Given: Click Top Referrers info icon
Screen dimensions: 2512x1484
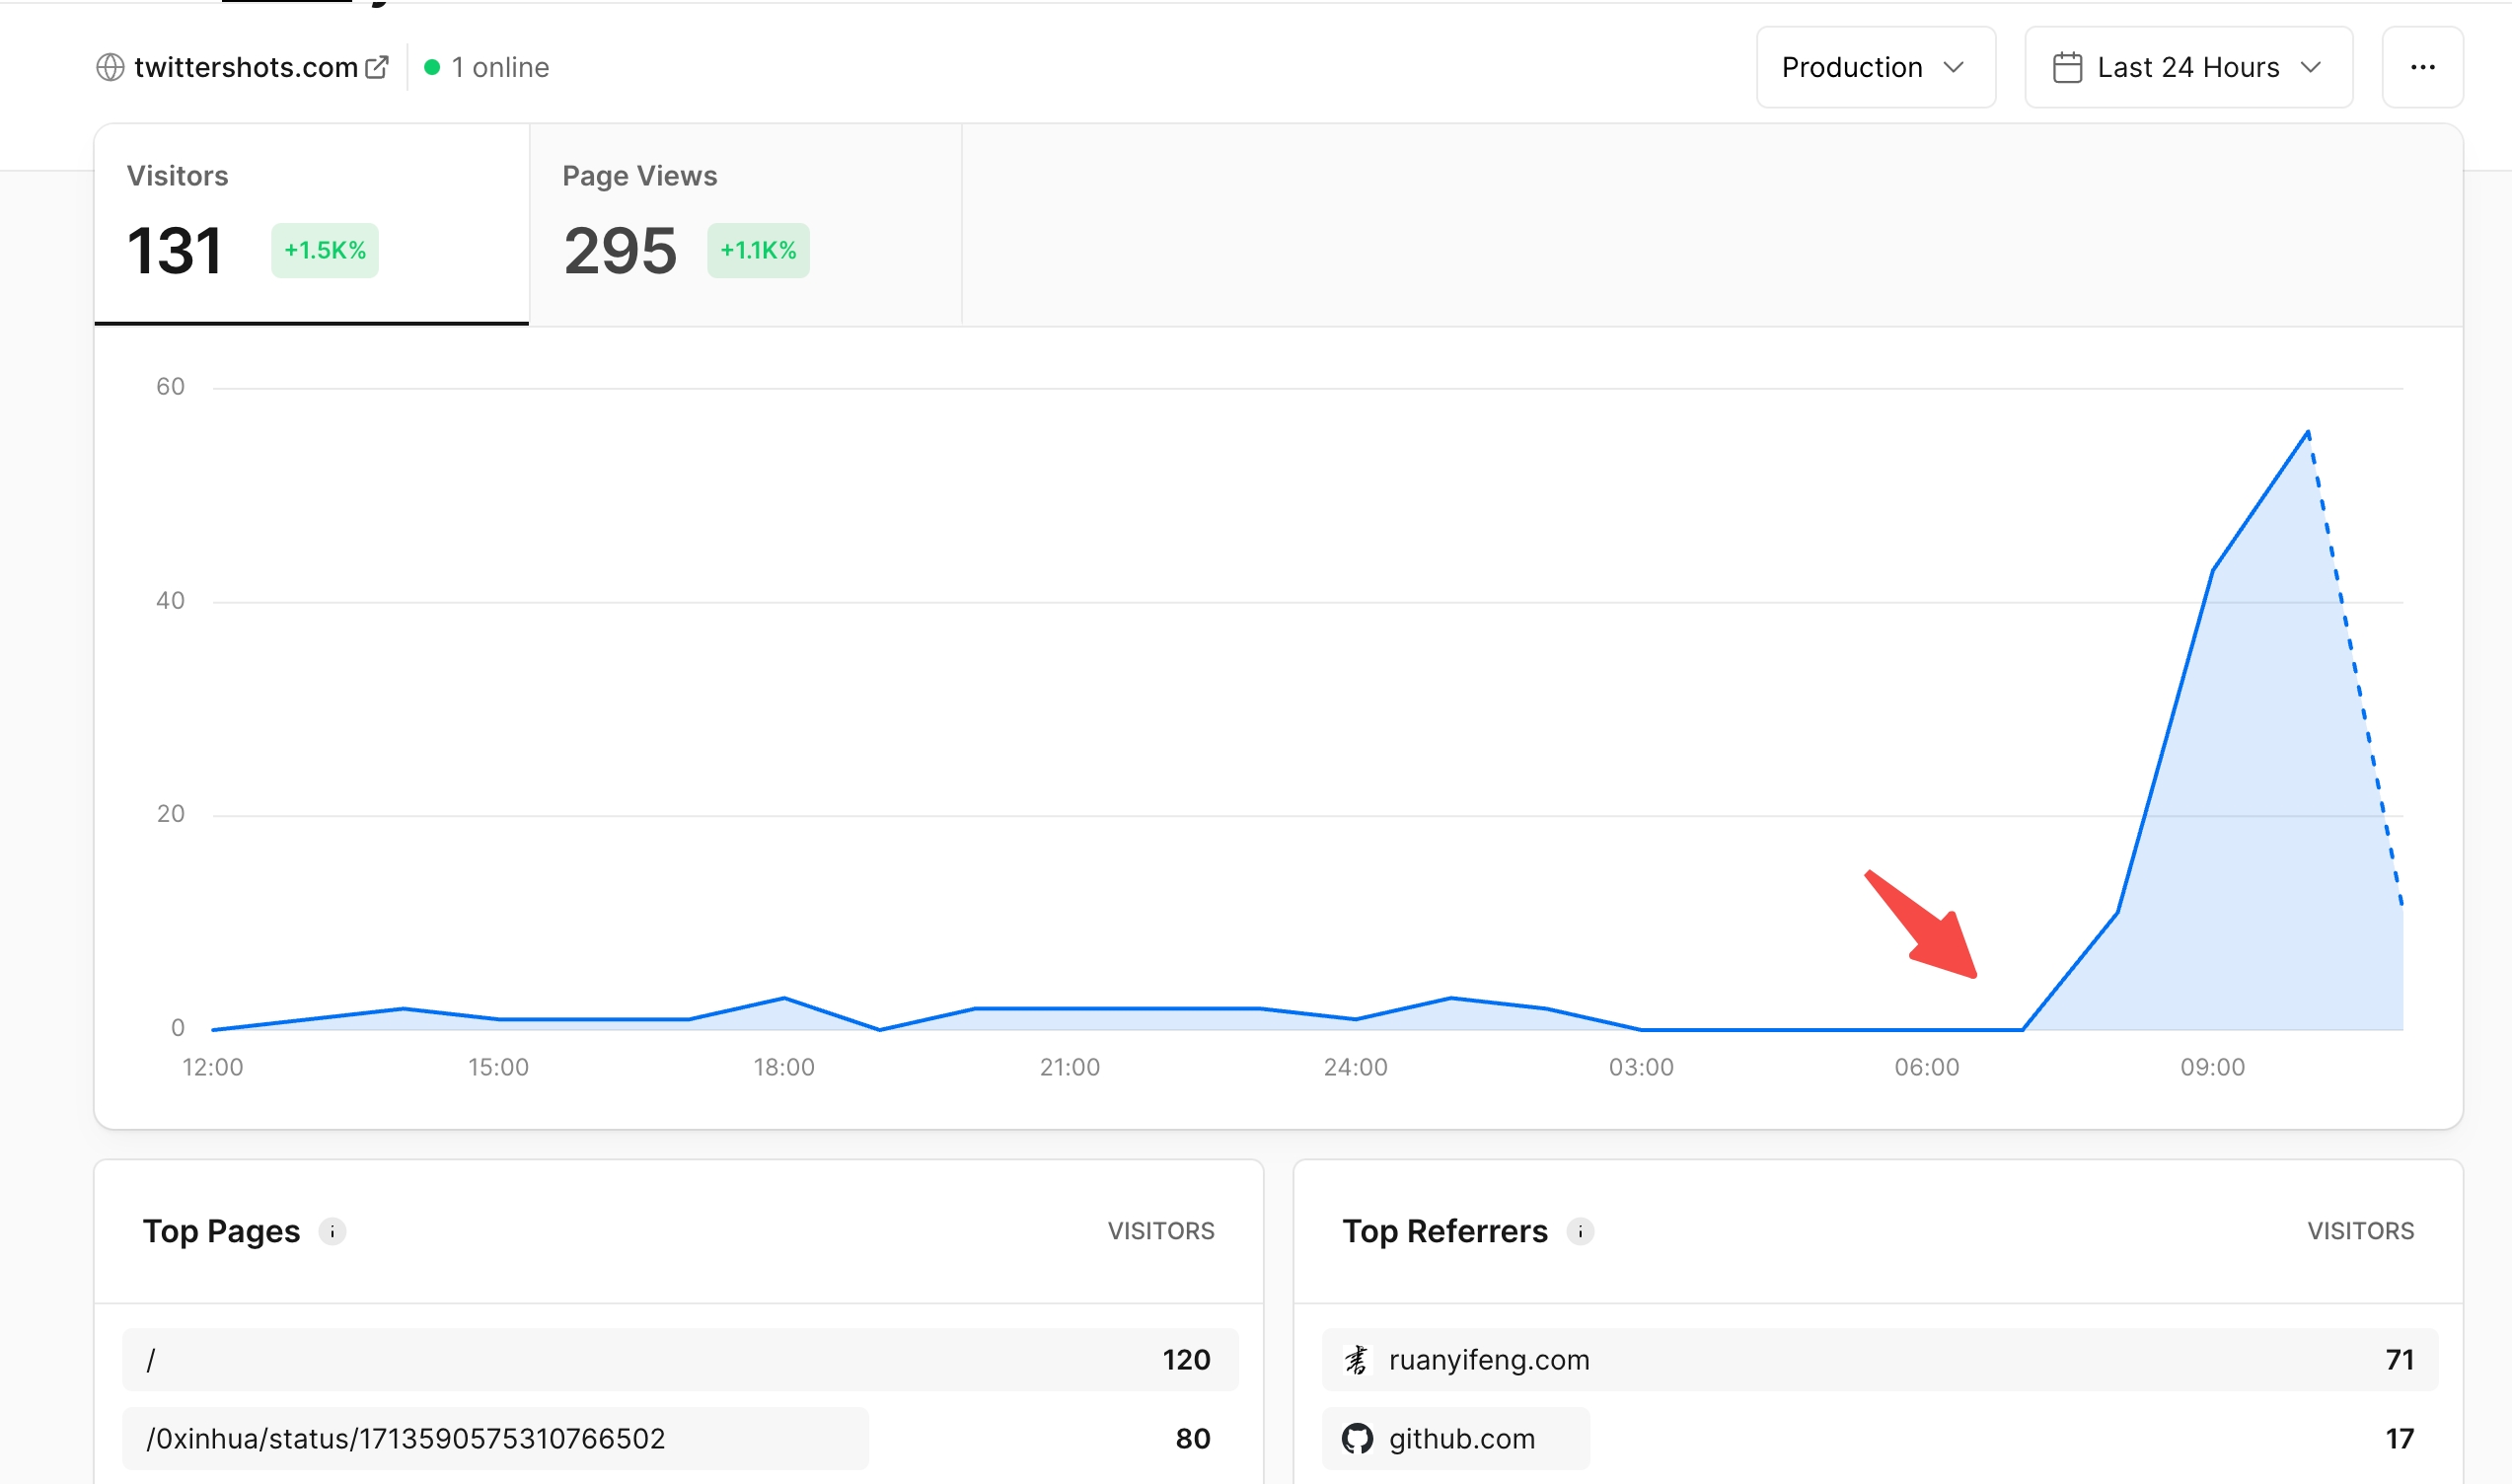Looking at the screenshot, I should (1580, 1231).
